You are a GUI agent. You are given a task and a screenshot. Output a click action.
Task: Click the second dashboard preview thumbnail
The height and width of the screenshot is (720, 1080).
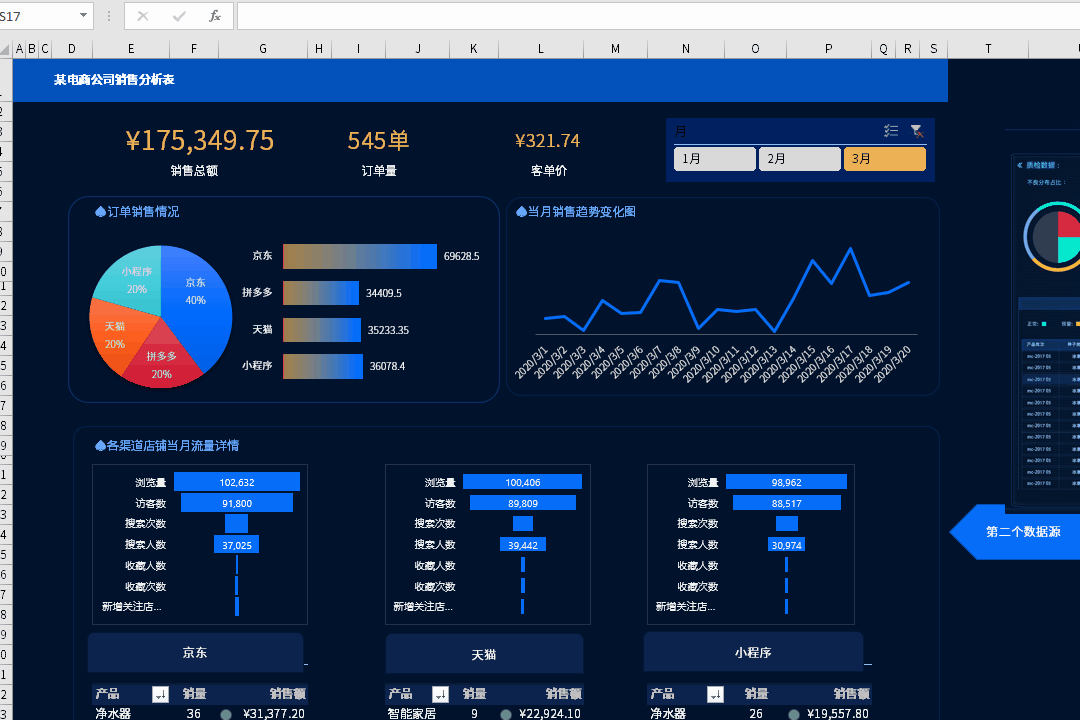pyautogui.click(x=1046, y=331)
